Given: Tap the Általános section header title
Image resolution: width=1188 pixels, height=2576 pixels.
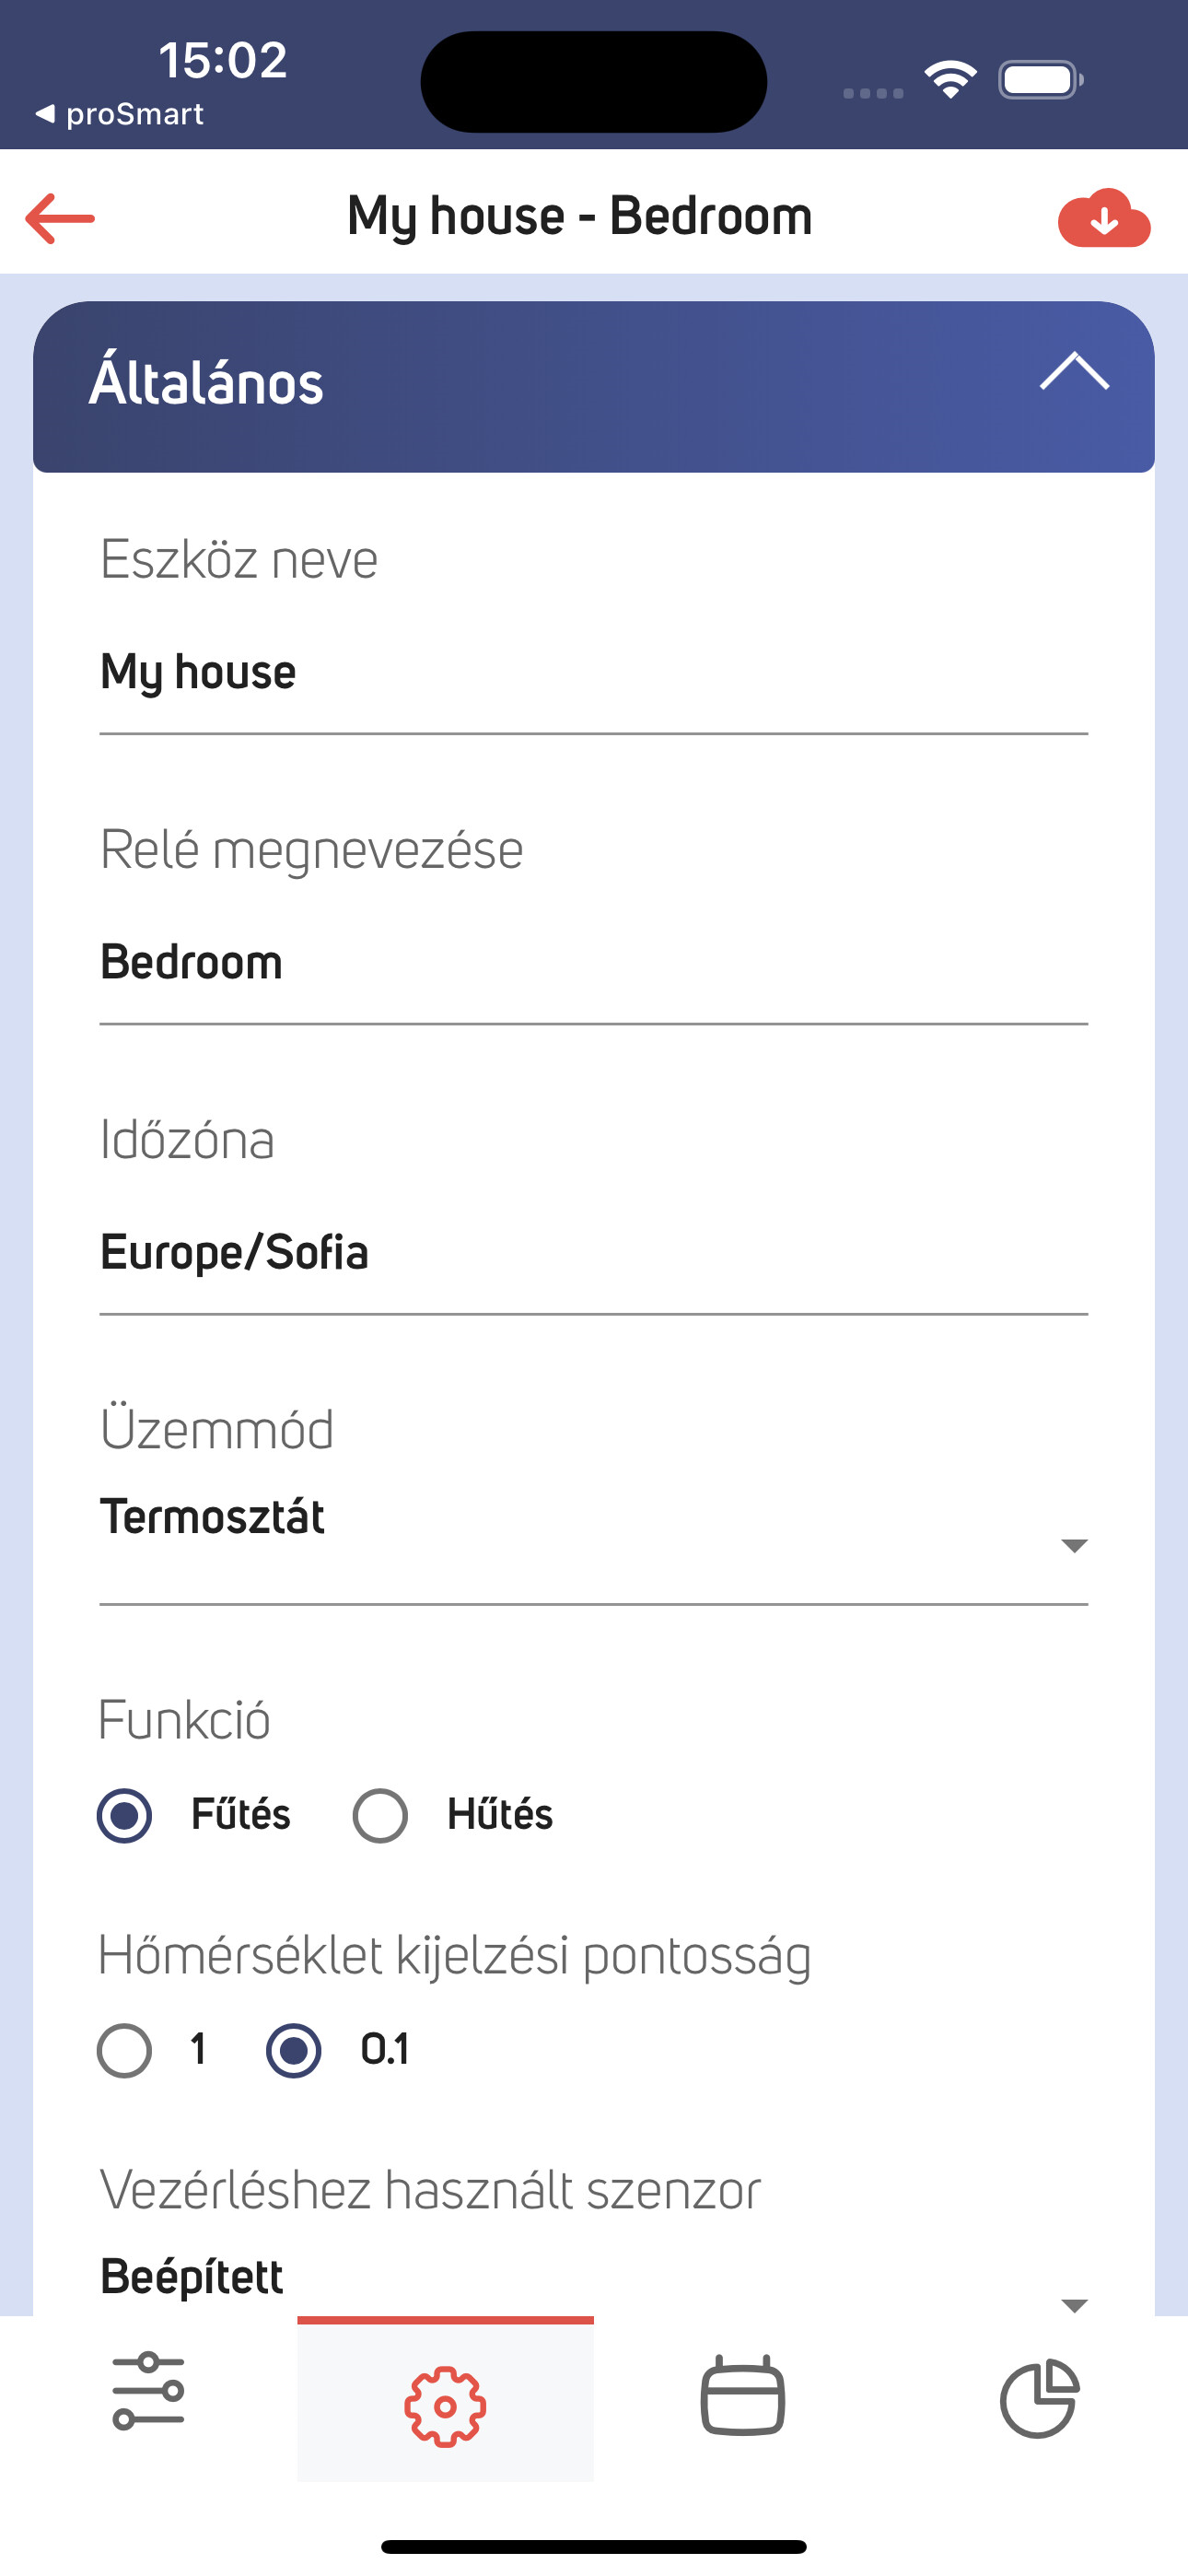Looking at the screenshot, I should (206, 384).
